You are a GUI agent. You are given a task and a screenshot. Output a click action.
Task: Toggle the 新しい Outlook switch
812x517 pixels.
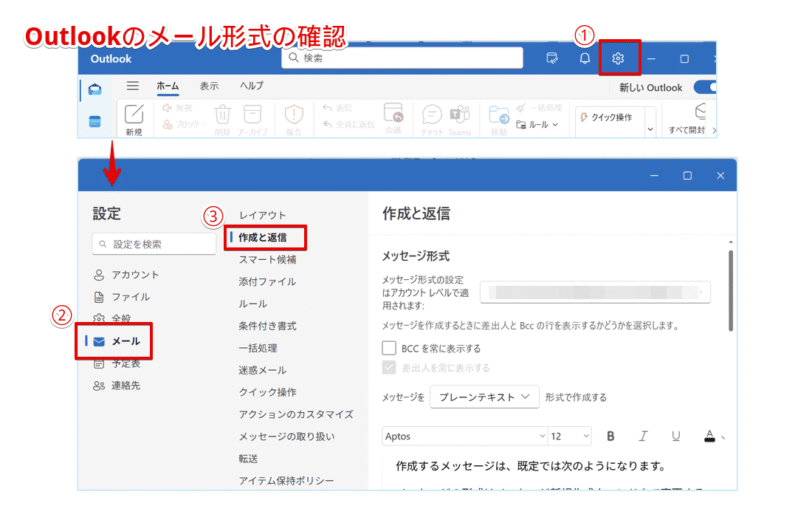coord(705,87)
